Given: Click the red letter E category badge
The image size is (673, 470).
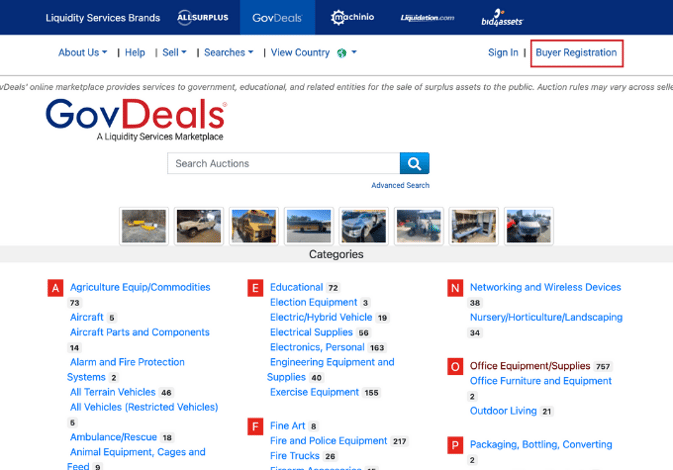Looking at the screenshot, I should point(255,288).
